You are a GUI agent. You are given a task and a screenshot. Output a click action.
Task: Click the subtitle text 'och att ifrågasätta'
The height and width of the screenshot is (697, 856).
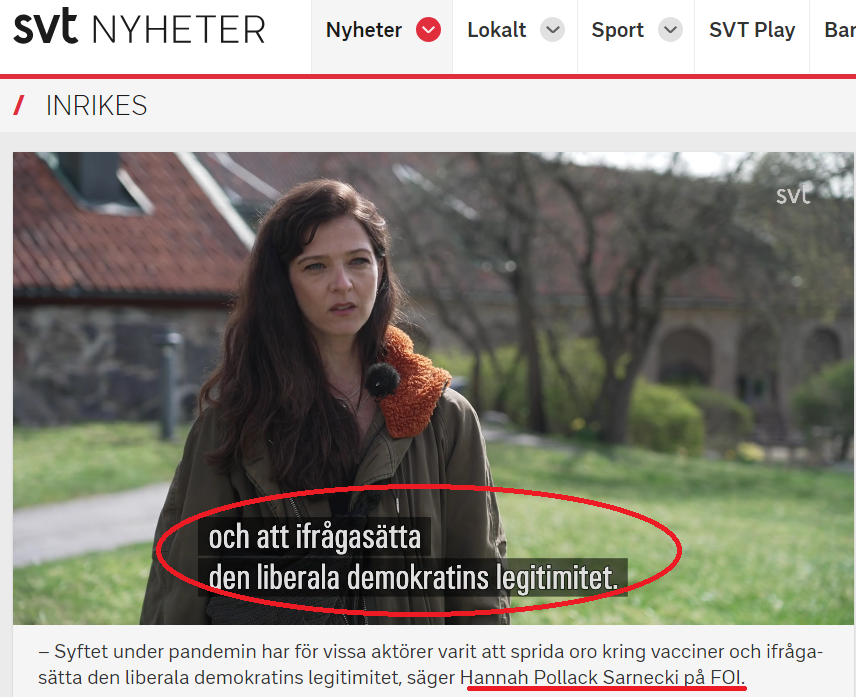click(315, 537)
